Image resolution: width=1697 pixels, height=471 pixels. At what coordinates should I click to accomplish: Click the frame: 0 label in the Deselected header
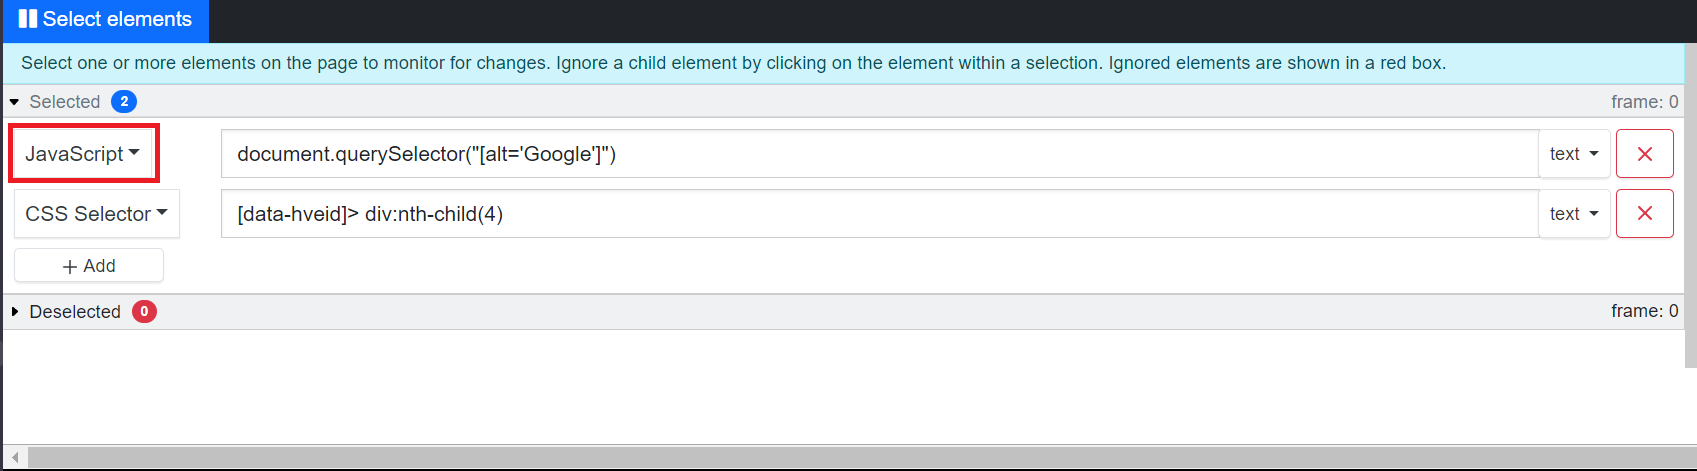(x=1644, y=312)
